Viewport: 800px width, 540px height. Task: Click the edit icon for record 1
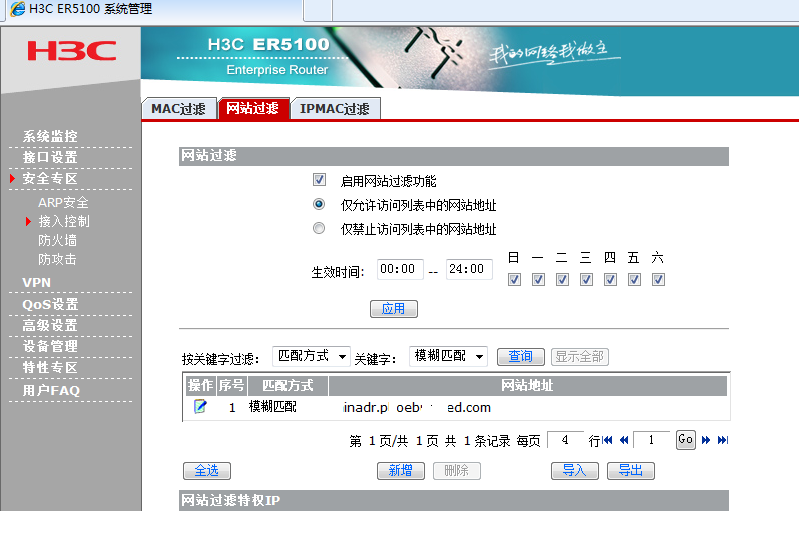[200, 406]
